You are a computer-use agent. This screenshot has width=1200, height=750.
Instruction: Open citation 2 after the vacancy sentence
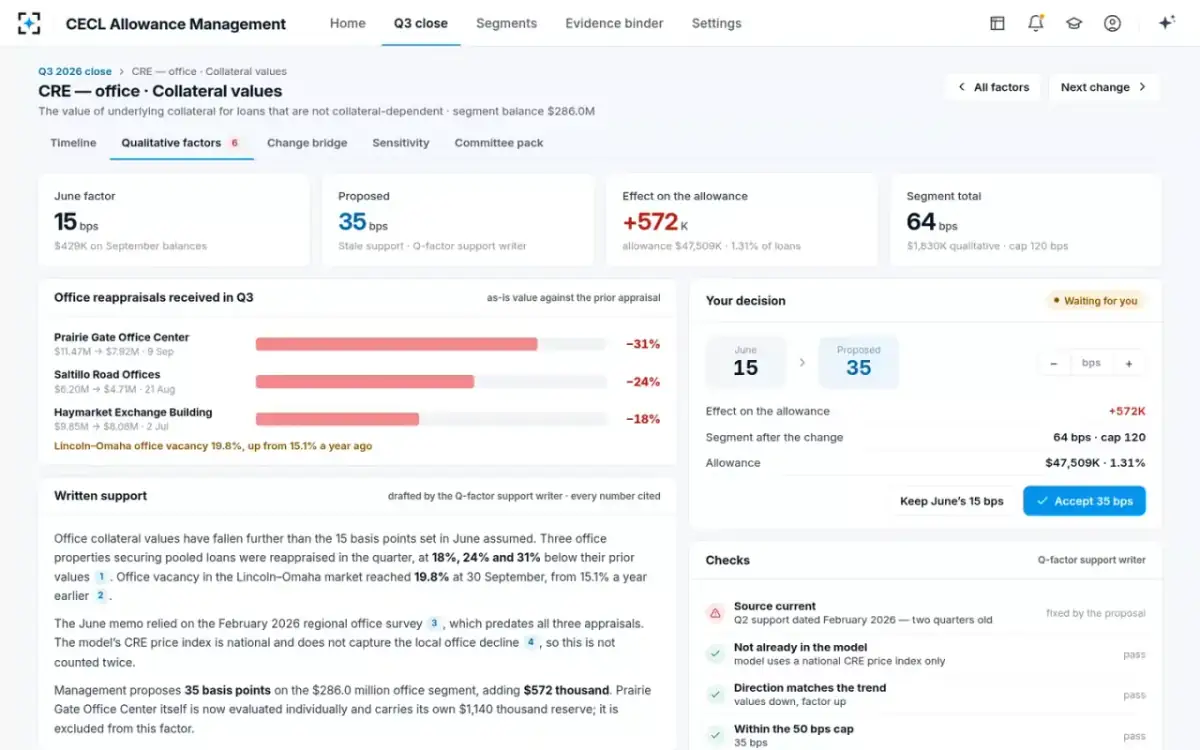[100, 596]
